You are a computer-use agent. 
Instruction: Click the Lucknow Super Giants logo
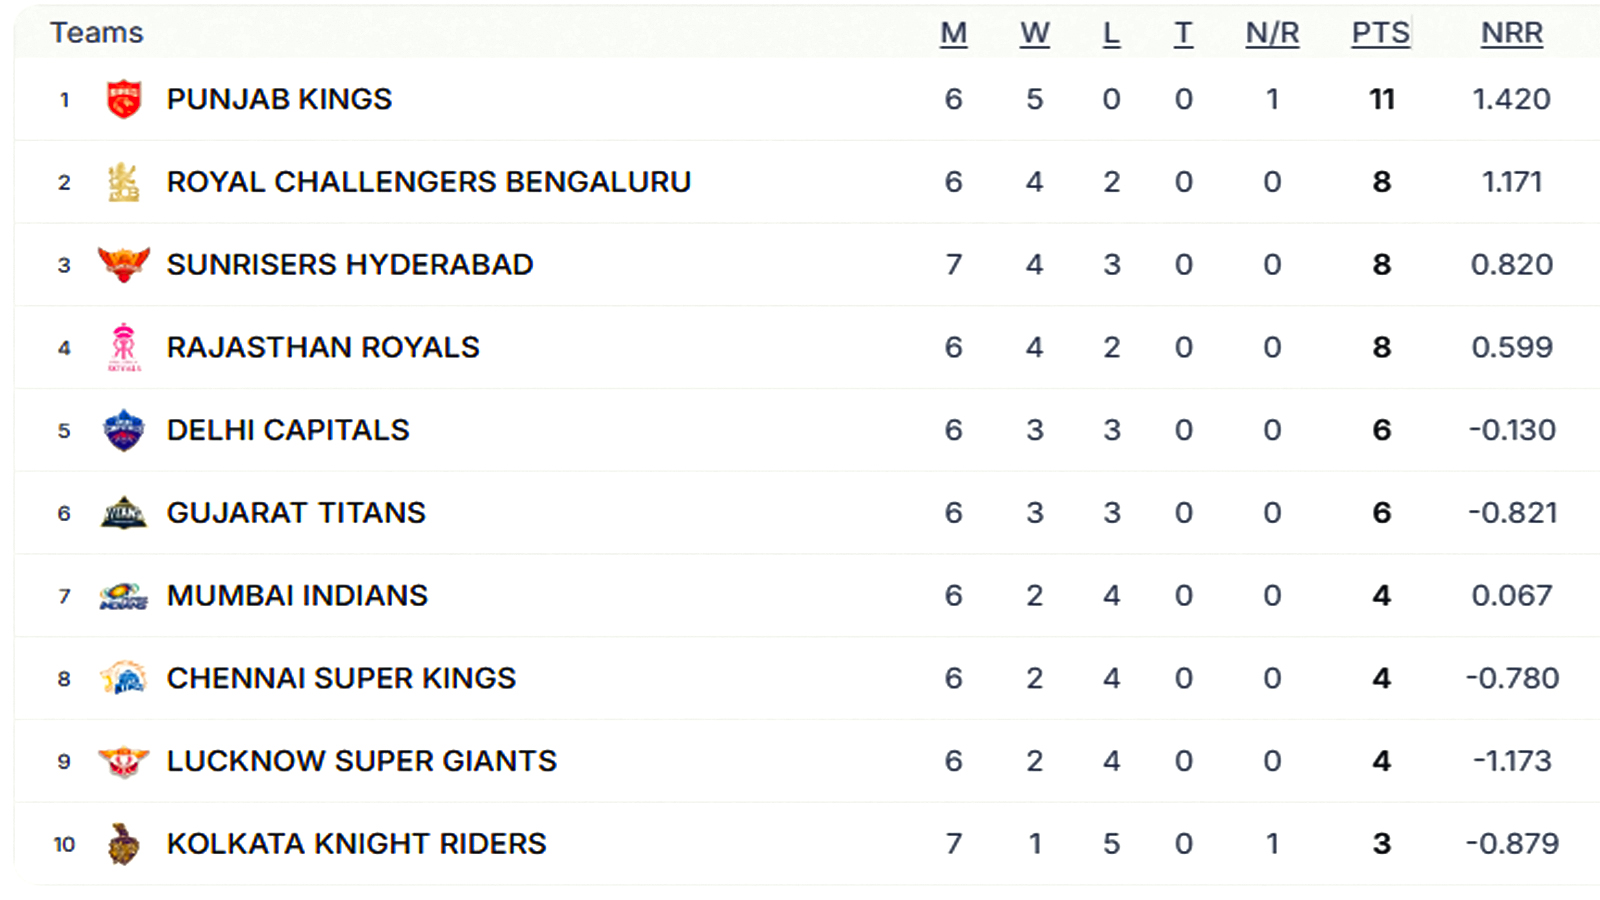[x=124, y=761]
